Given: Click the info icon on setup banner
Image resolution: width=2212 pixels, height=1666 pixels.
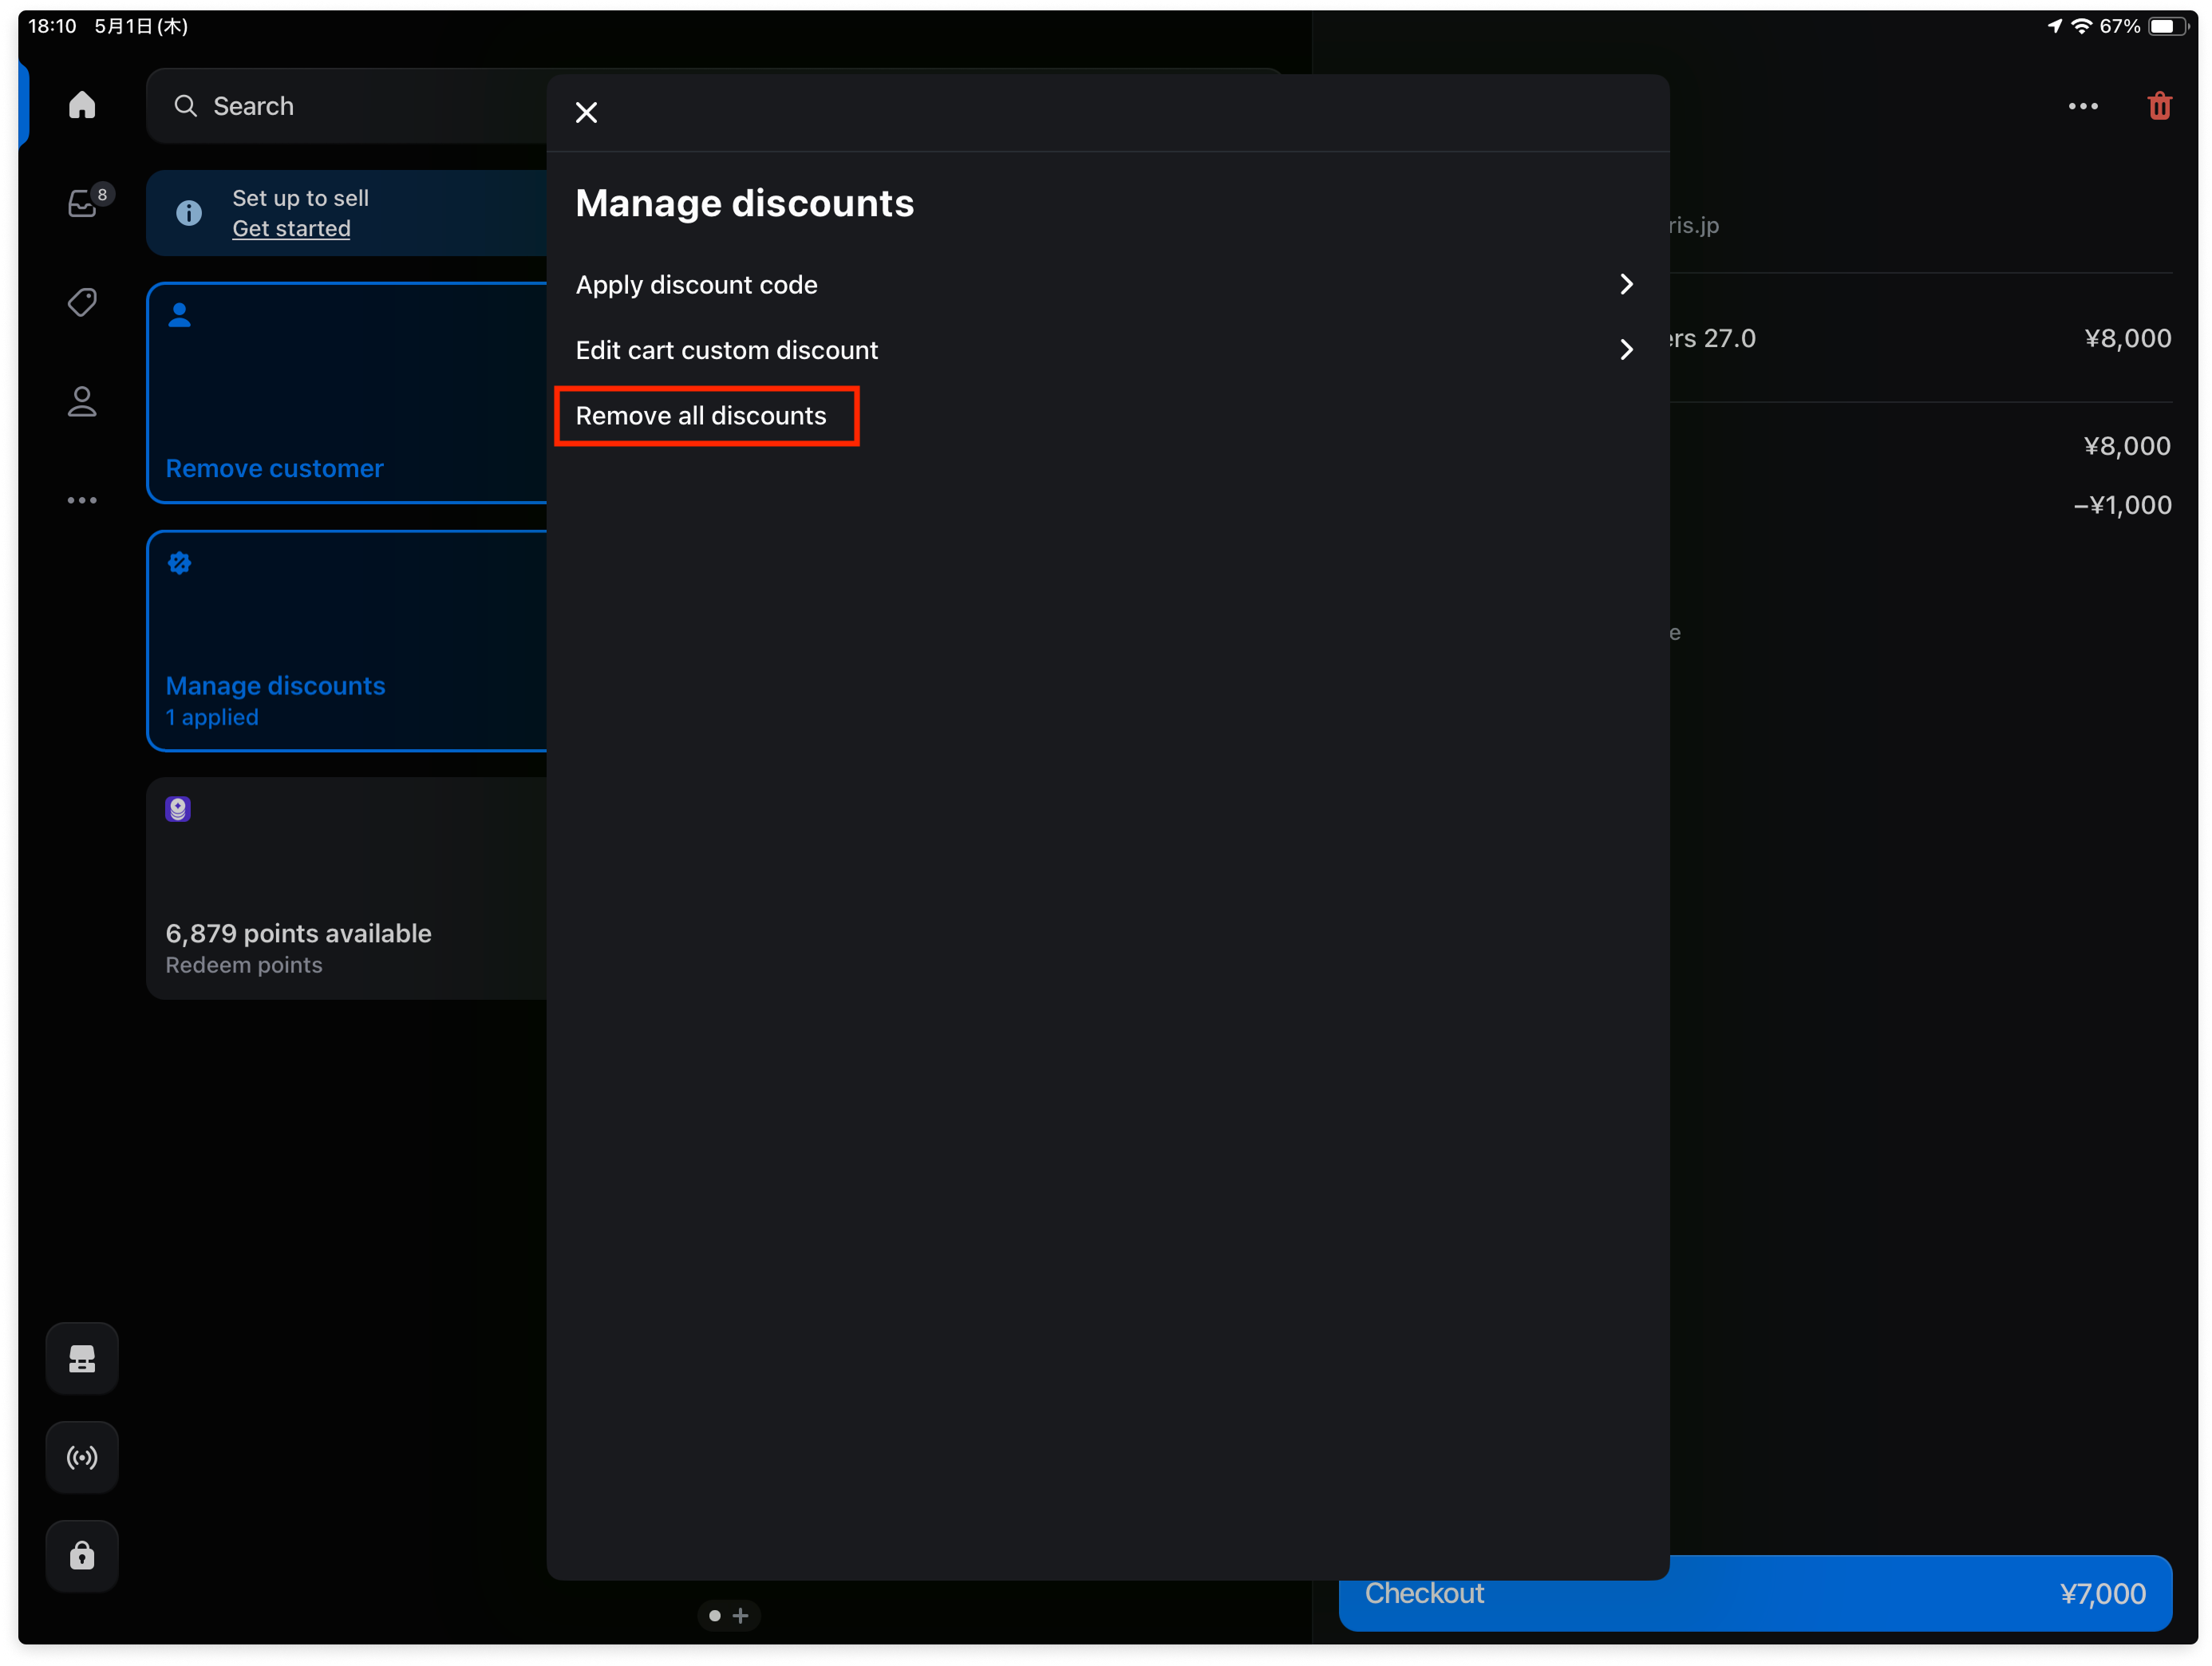Looking at the screenshot, I should click(x=188, y=213).
